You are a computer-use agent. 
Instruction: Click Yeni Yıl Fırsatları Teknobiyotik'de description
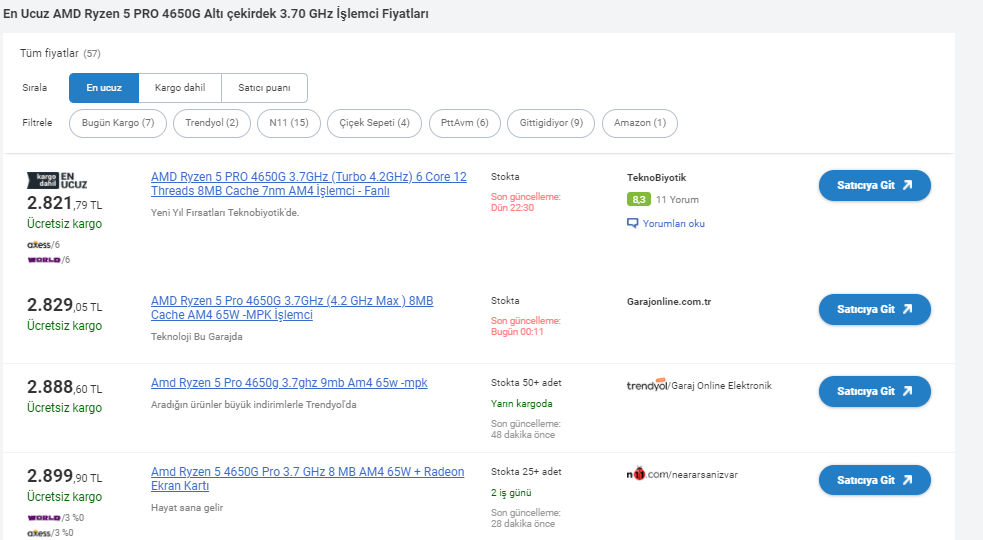(x=225, y=213)
